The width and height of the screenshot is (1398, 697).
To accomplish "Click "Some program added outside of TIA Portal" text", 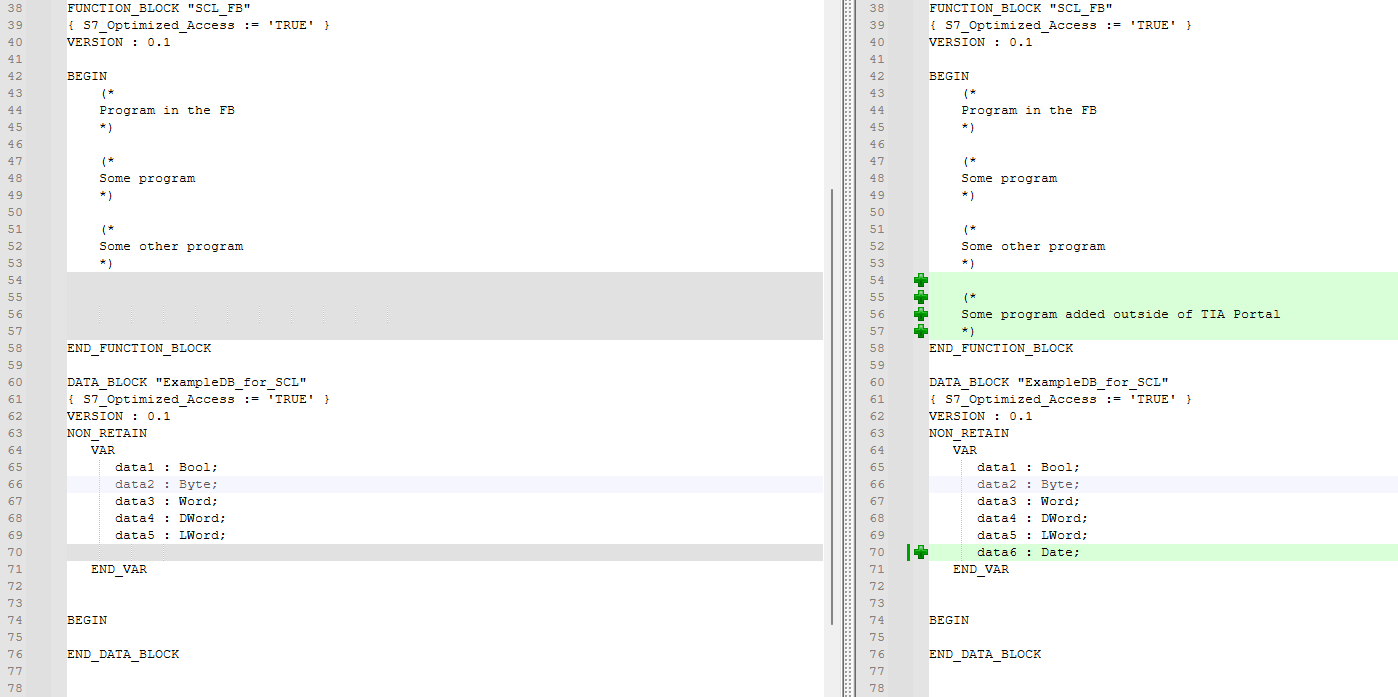I will point(1120,314).
